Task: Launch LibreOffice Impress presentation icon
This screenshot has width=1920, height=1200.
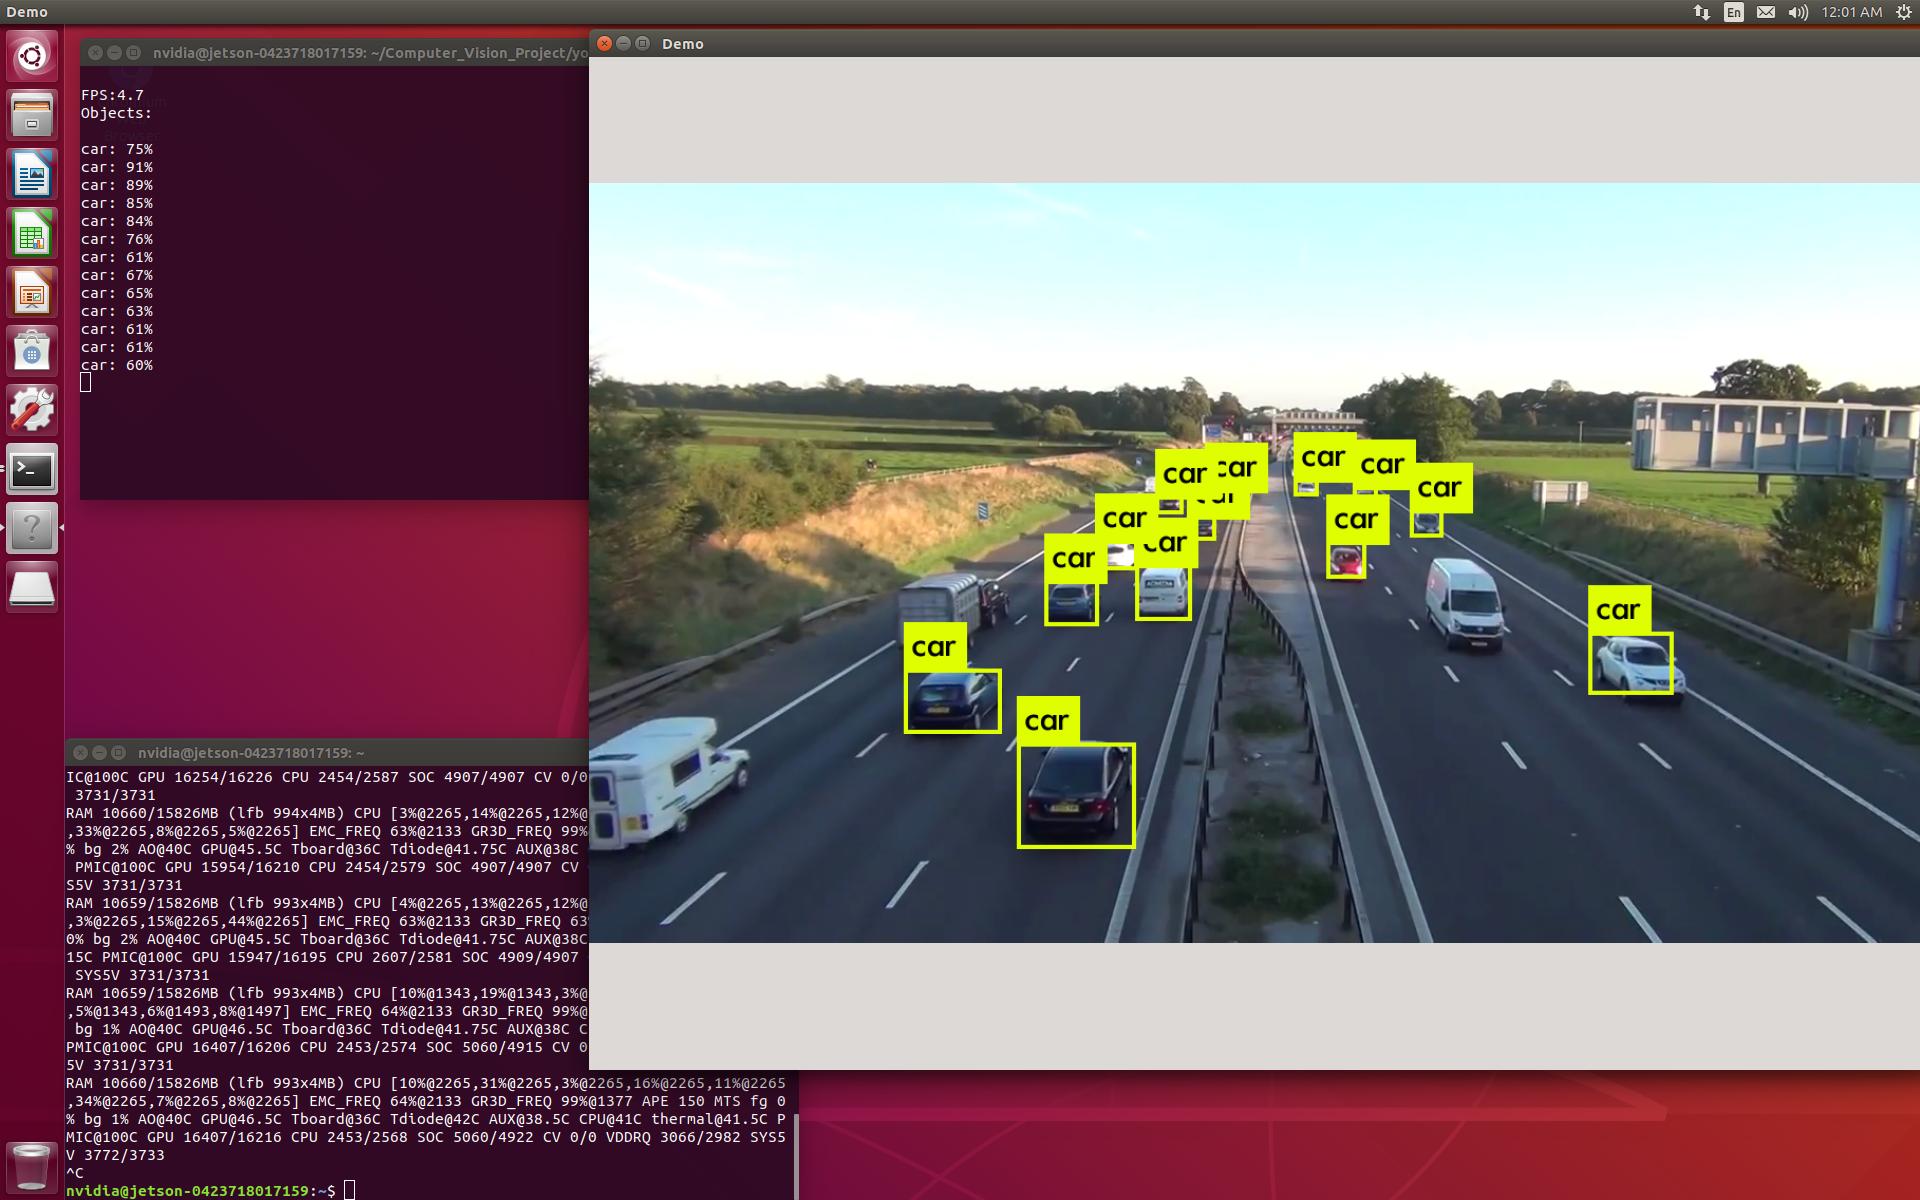Action: [32, 292]
